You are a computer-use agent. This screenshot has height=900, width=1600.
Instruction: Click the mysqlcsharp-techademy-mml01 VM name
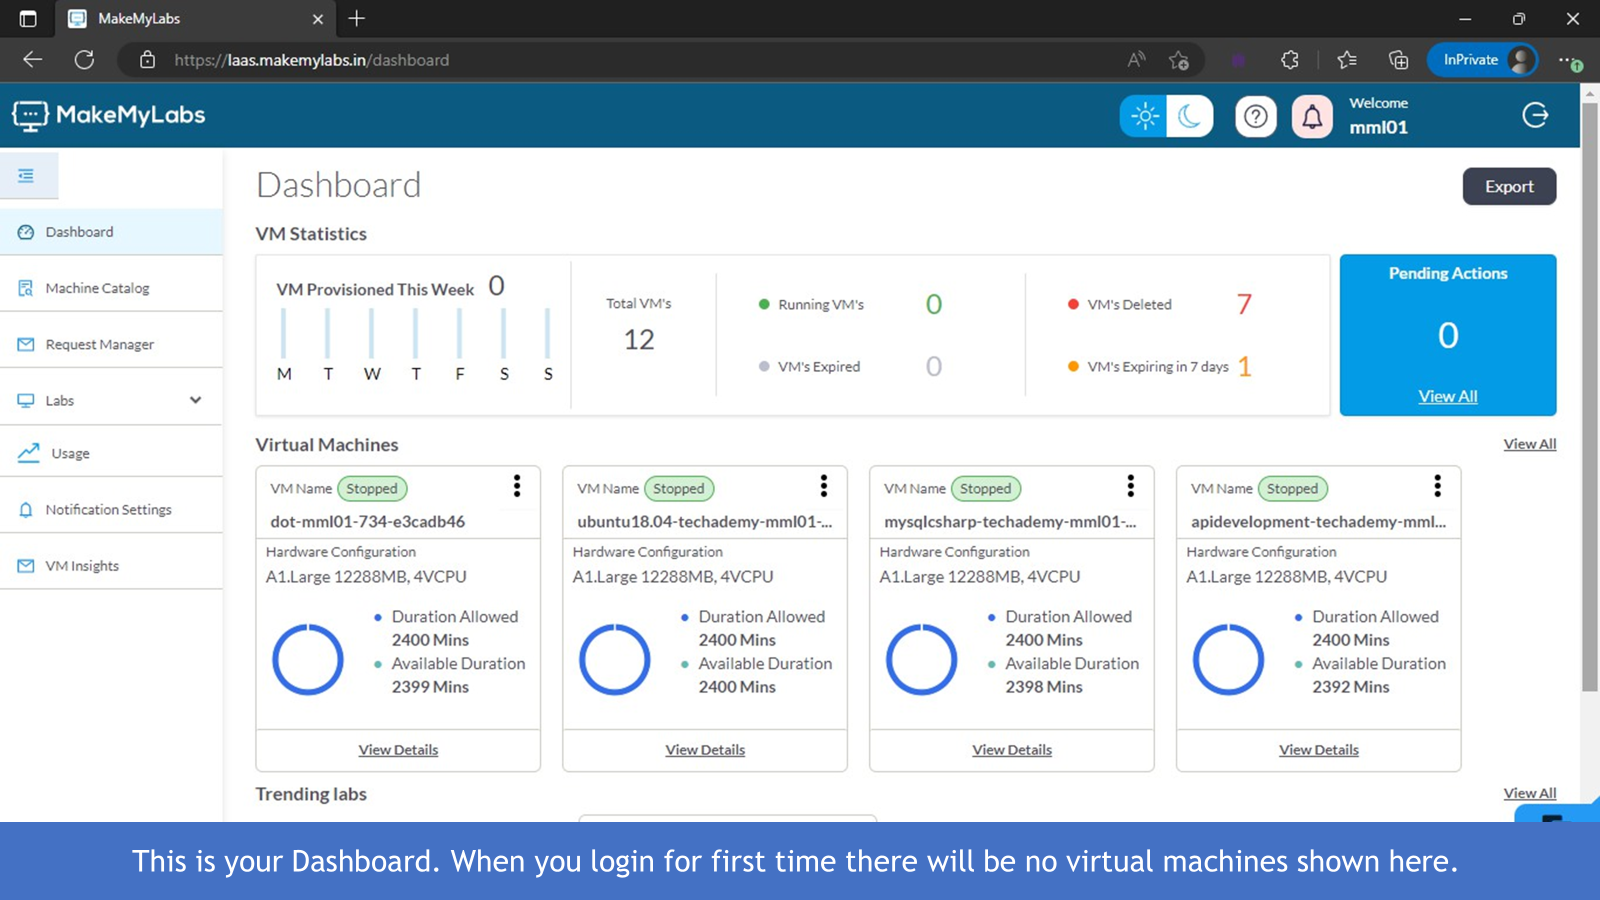[1010, 522]
